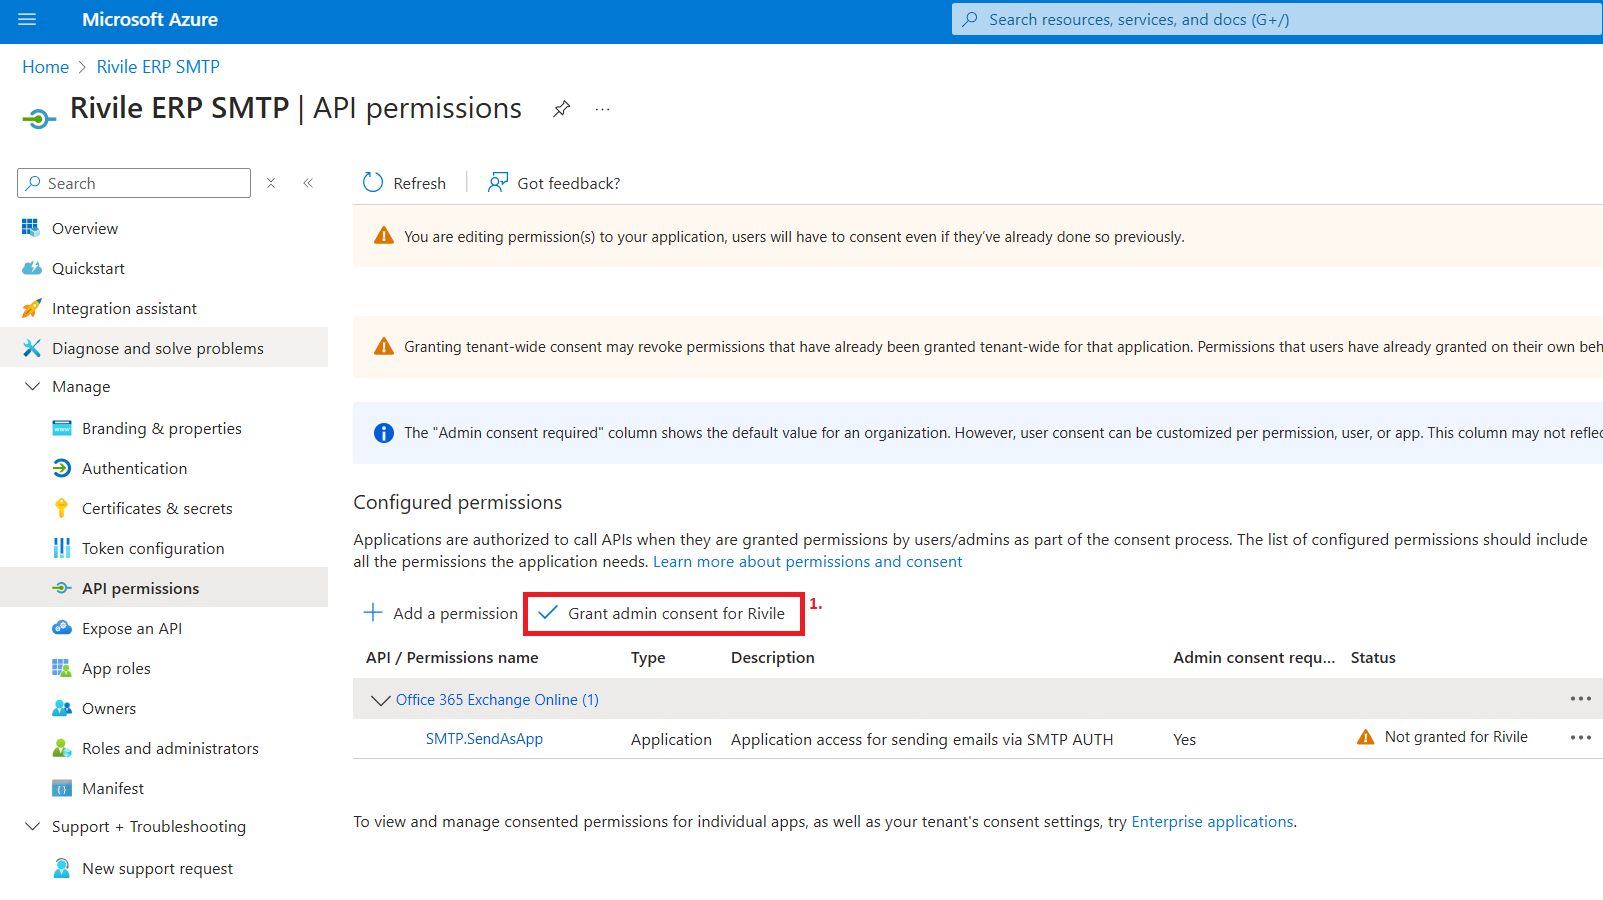
Task: Collapse the sidebar with double chevron
Action: pos(308,183)
